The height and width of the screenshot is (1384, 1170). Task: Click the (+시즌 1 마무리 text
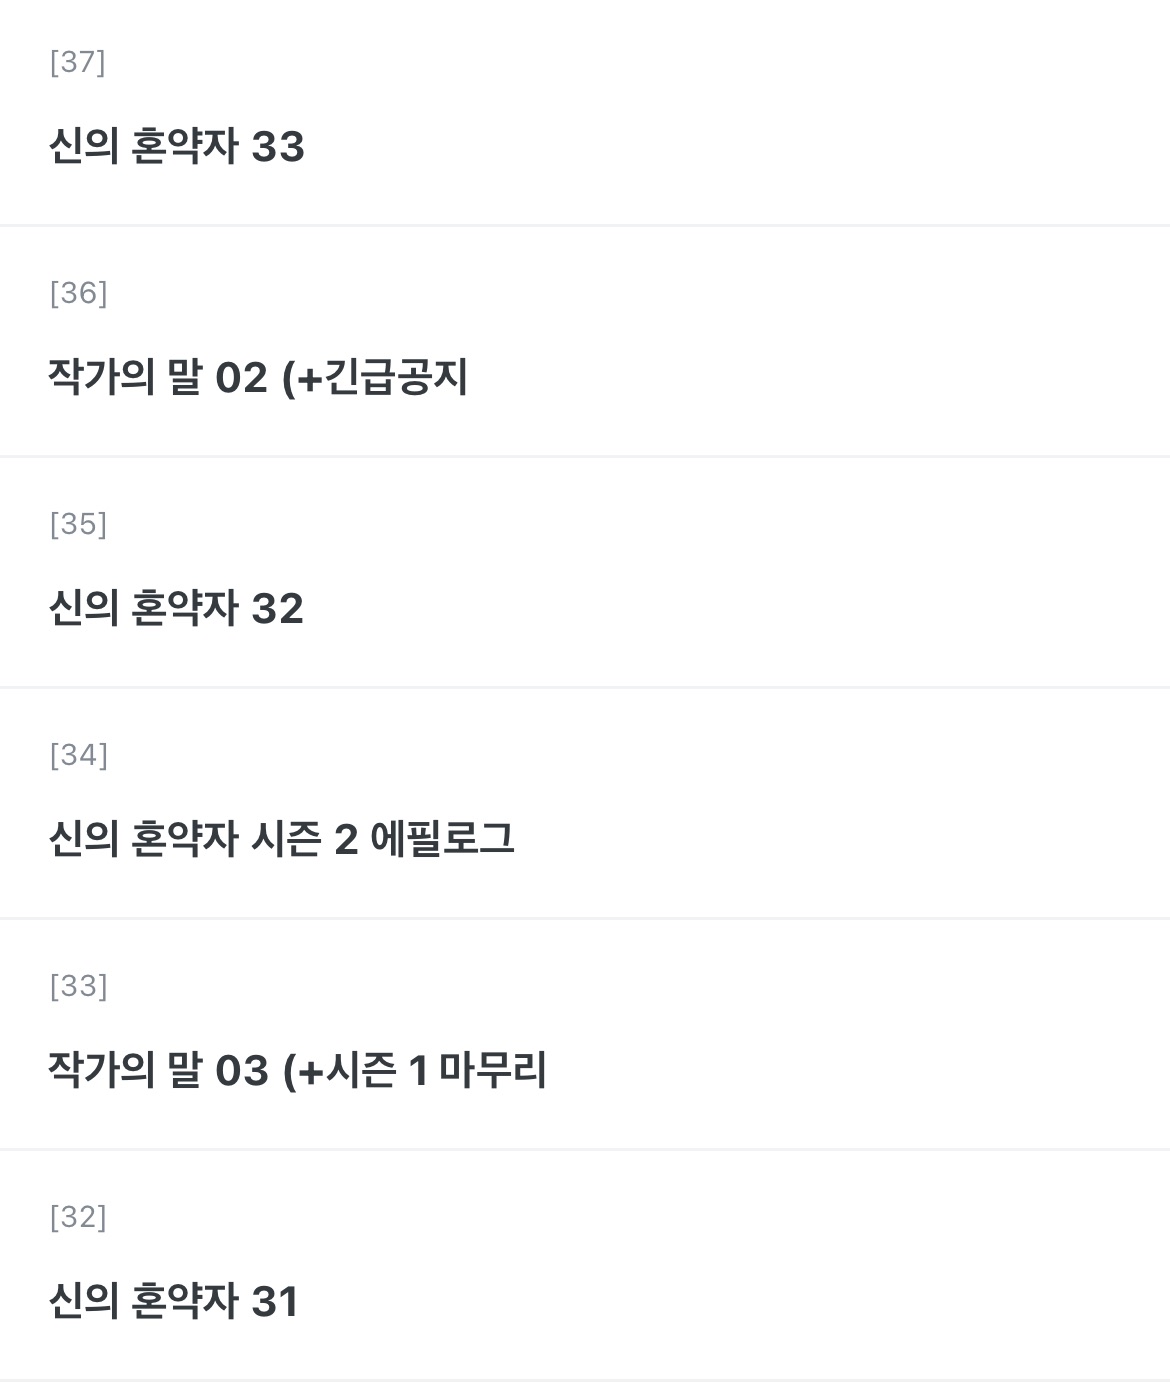[415, 1071]
